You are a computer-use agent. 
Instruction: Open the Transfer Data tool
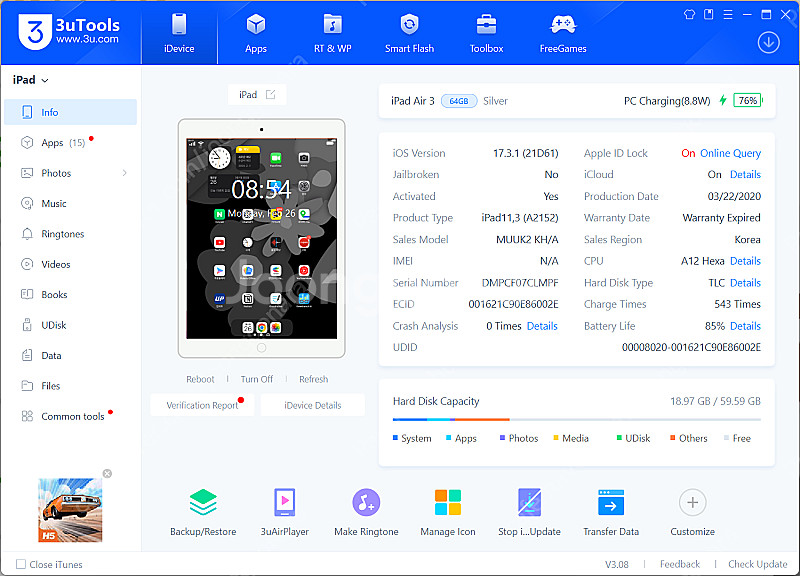coord(611,512)
